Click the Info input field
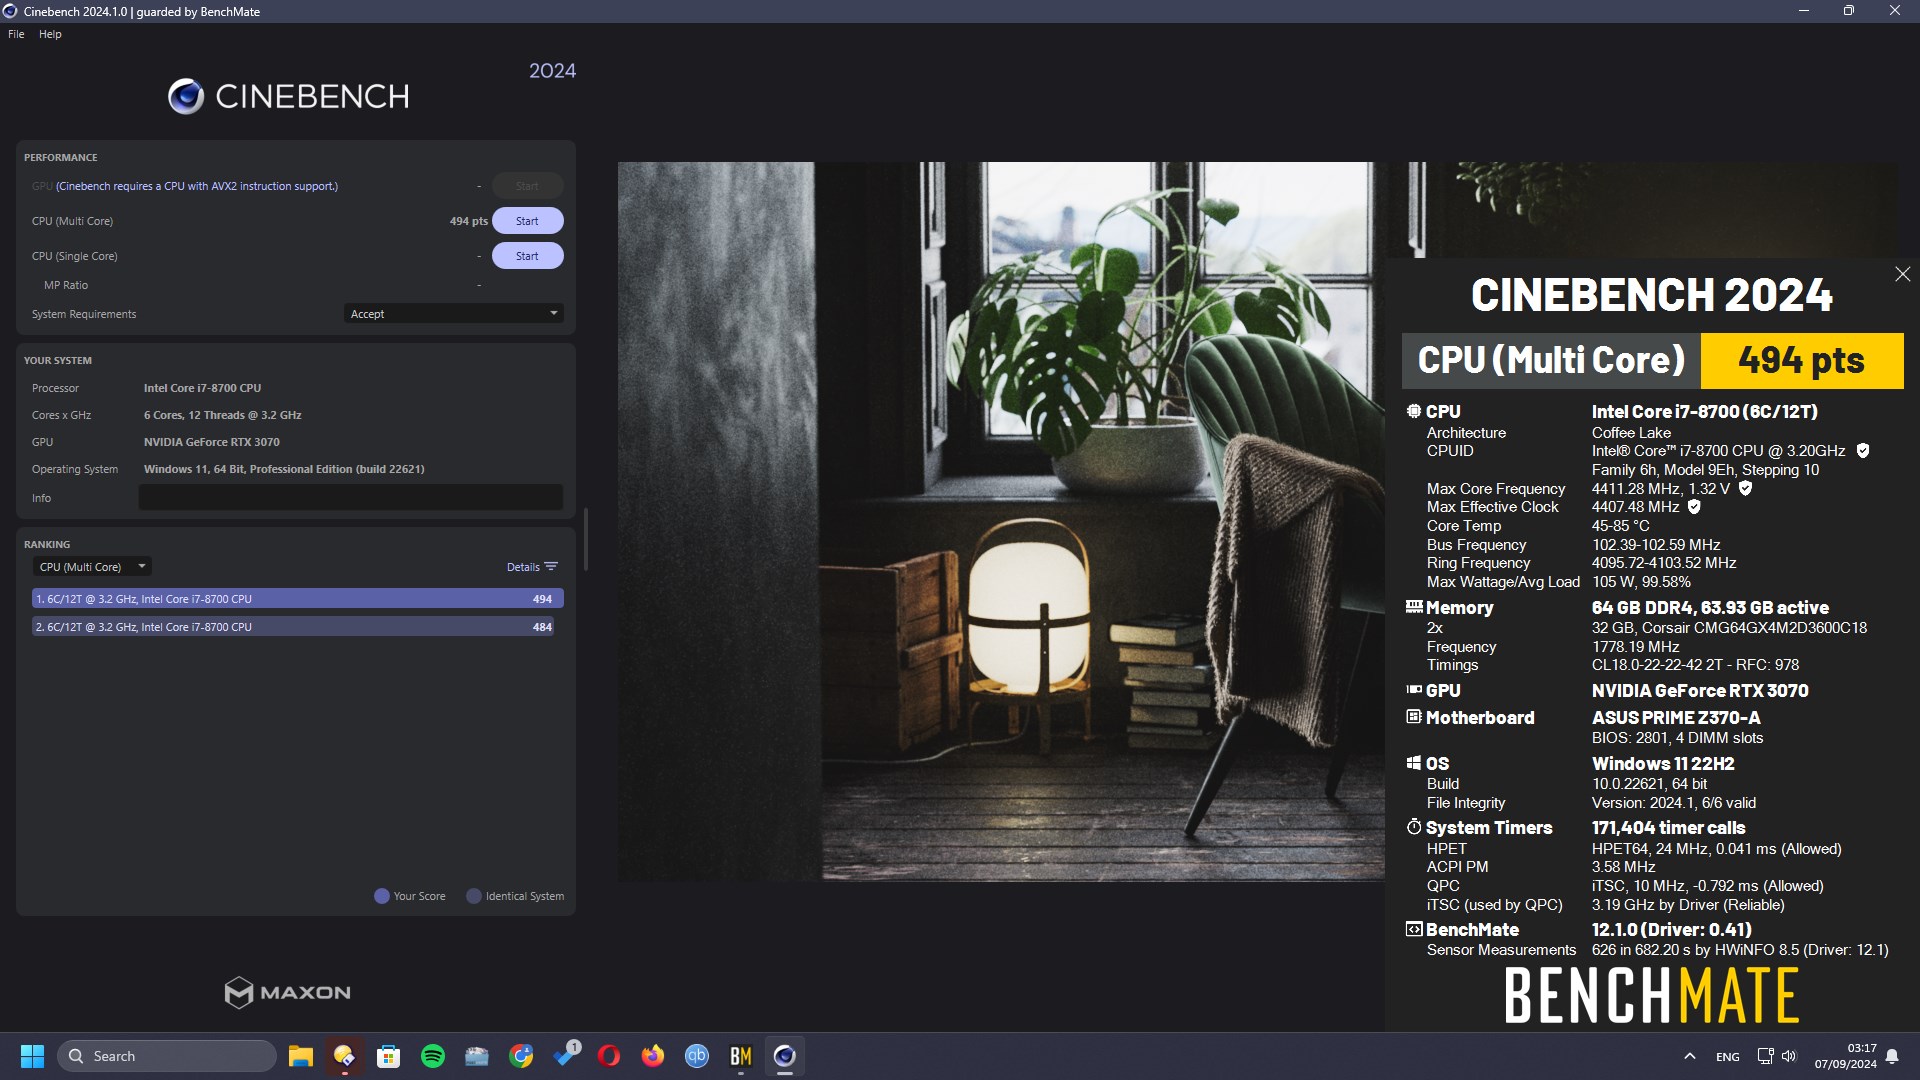This screenshot has width=1920, height=1080. click(350, 498)
